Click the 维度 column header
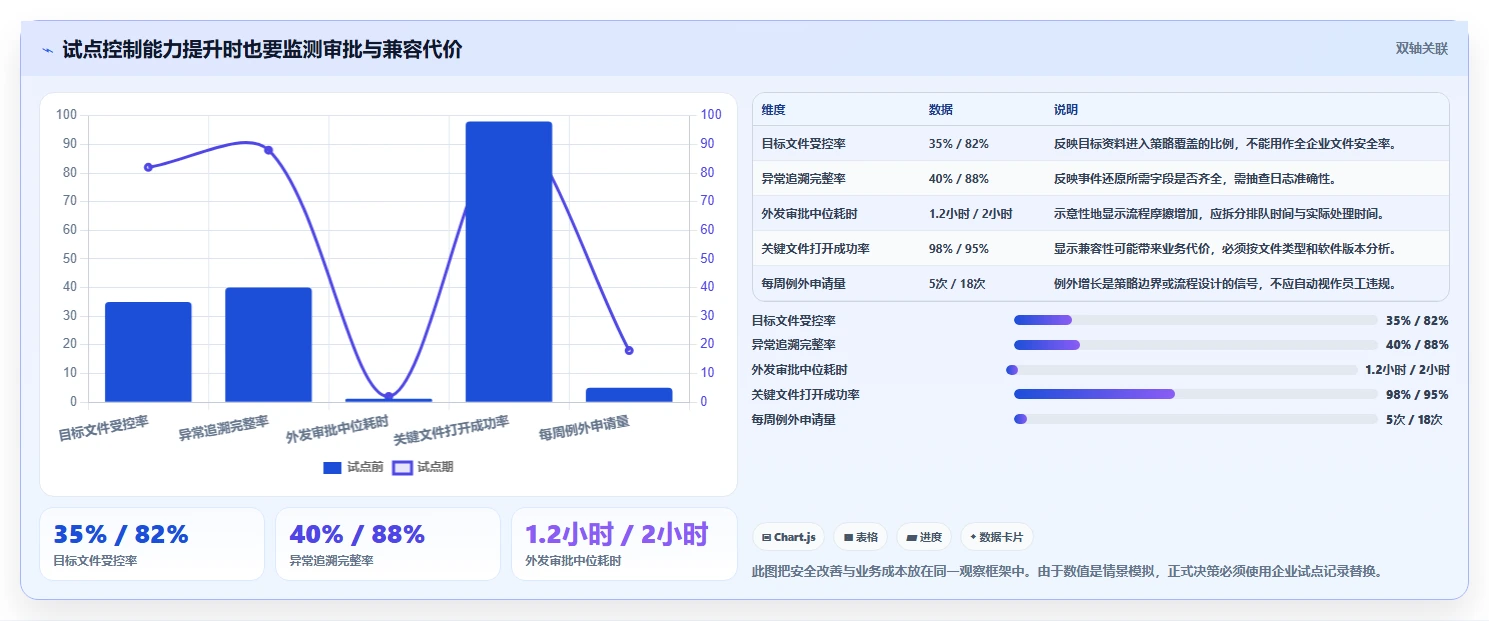Image resolution: width=1489 pixels, height=621 pixels. pos(773,110)
